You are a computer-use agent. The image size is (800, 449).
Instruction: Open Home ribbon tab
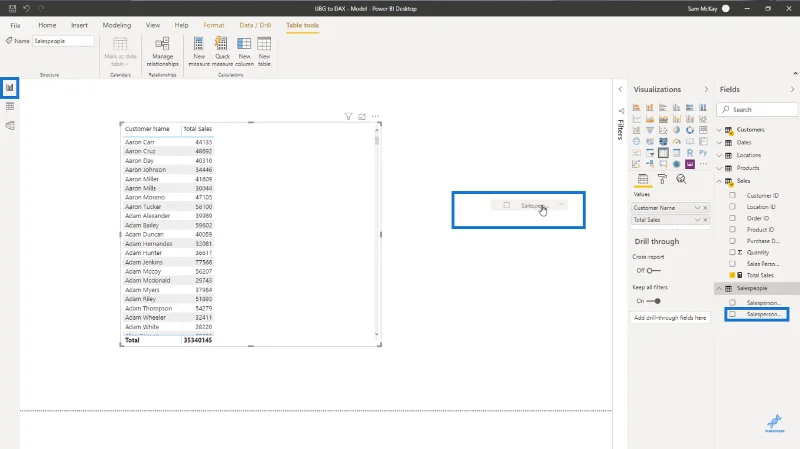[x=47, y=25]
